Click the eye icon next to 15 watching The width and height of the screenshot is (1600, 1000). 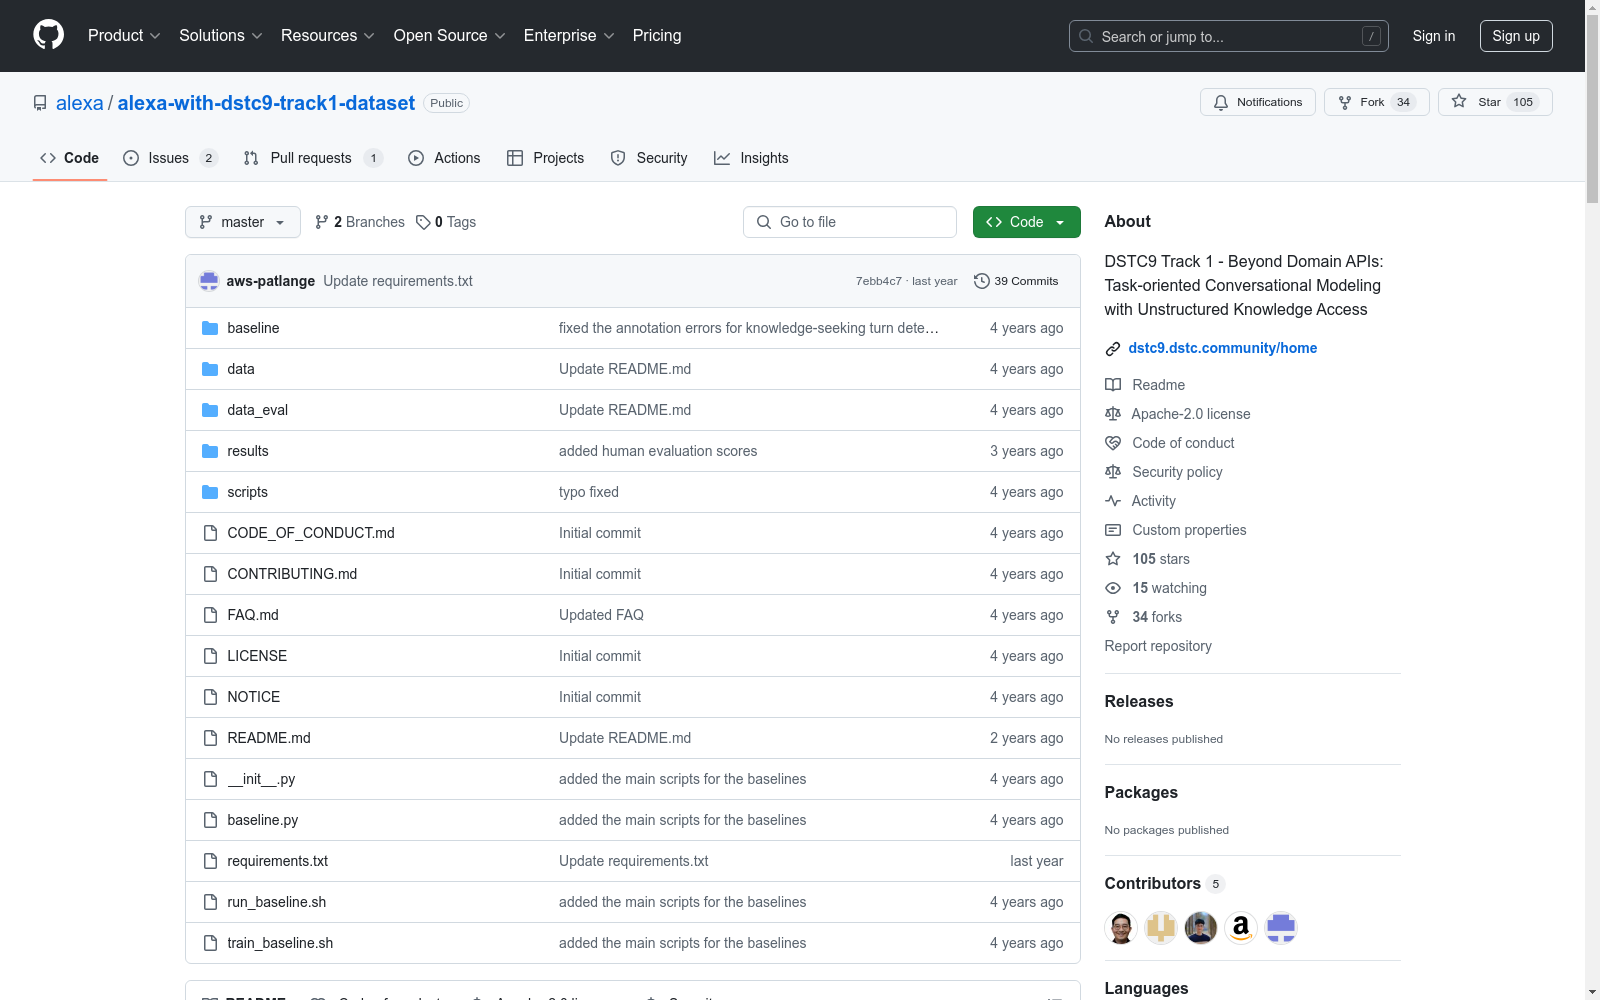1113,588
